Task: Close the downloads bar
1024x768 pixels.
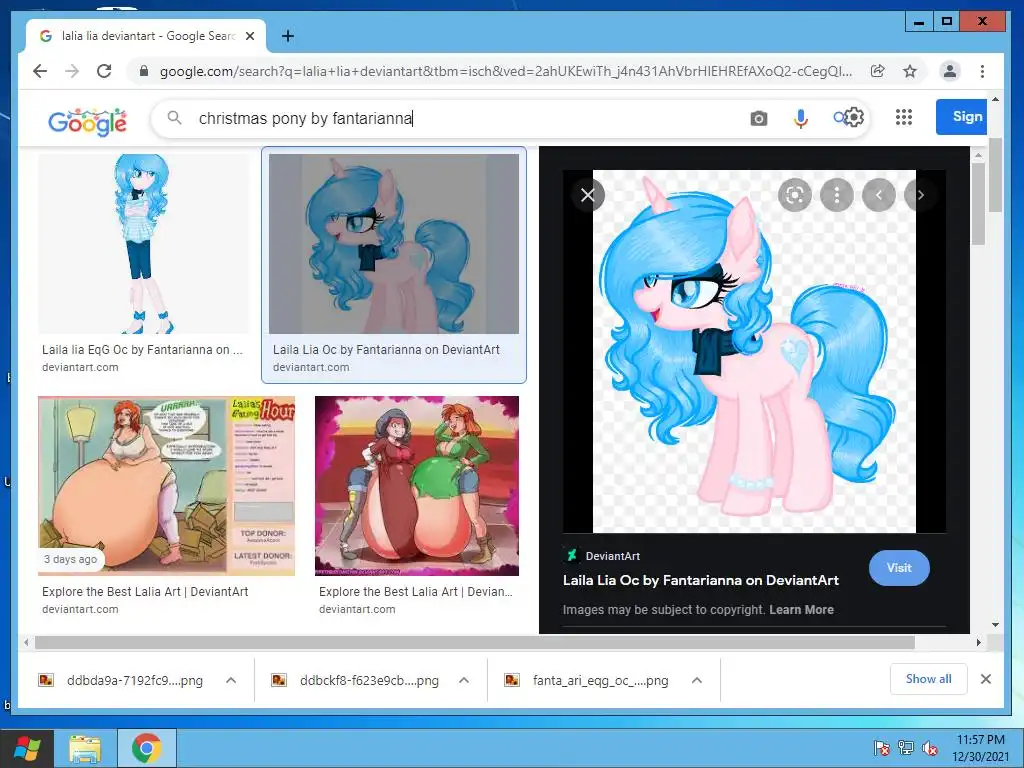Action: point(986,679)
